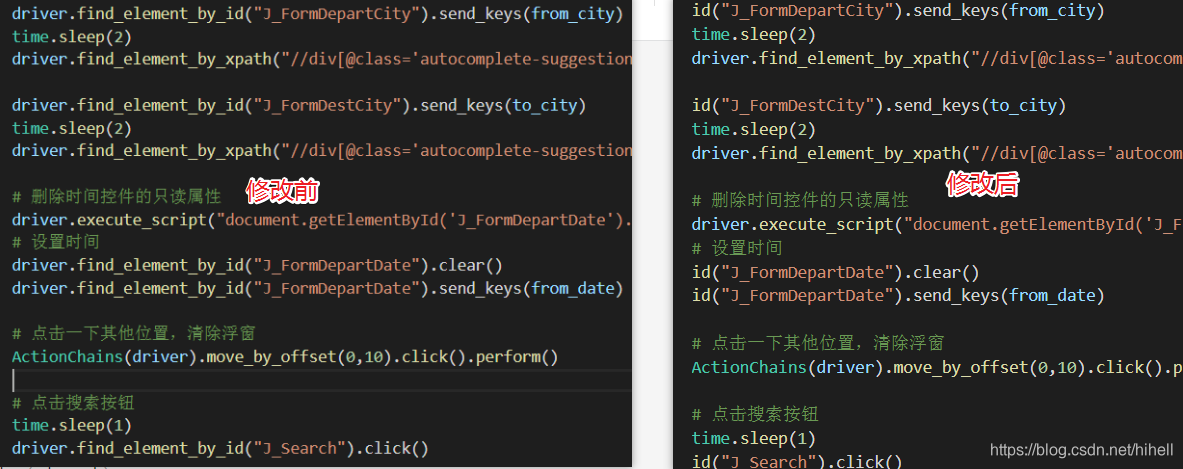Click the driver.find_element_by_id("J_FormDepartCity") line in left pane
The image size is (1183, 469).
click(318, 13)
